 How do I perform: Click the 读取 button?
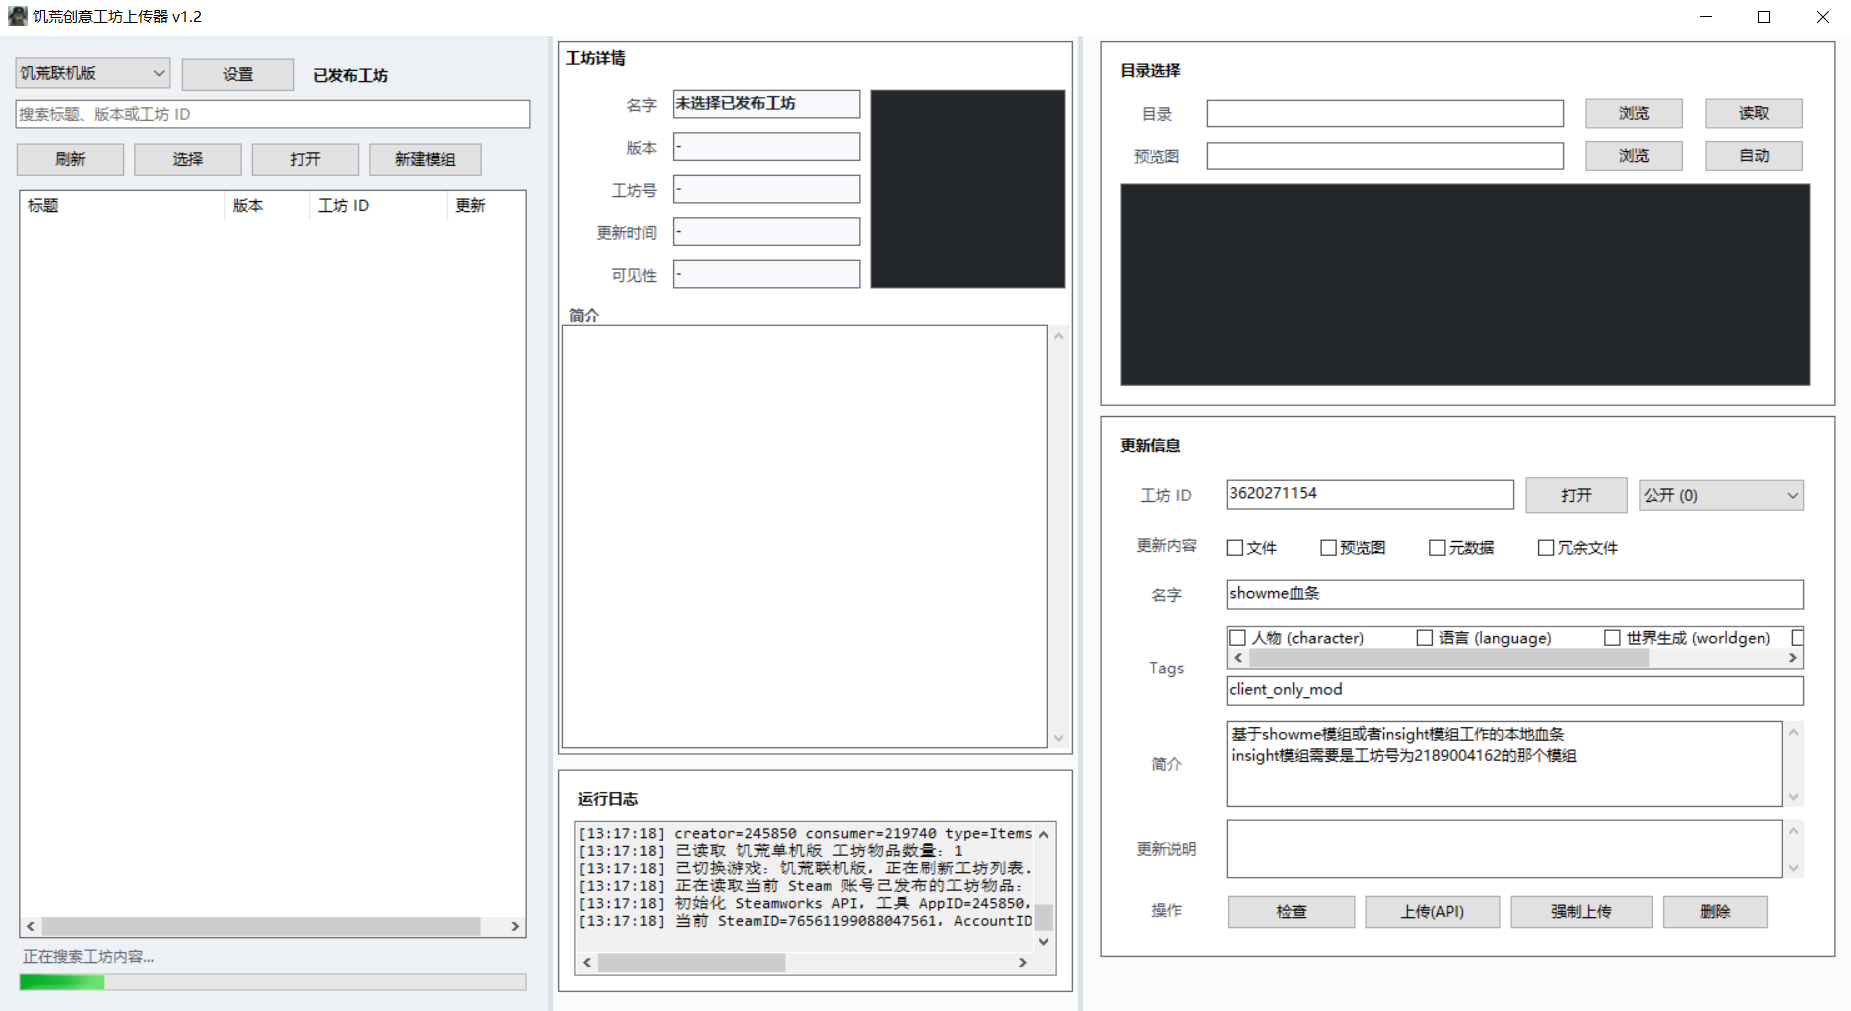tap(1754, 113)
